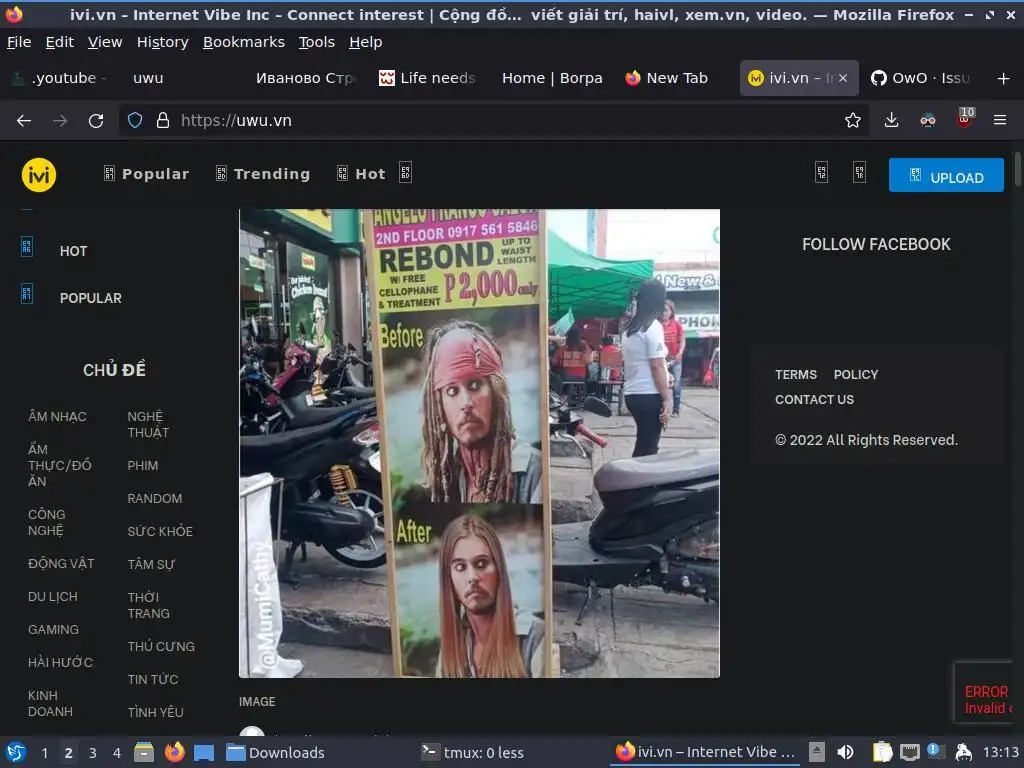Click the URL address bar
The height and width of the screenshot is (768, 1024).
493,120
